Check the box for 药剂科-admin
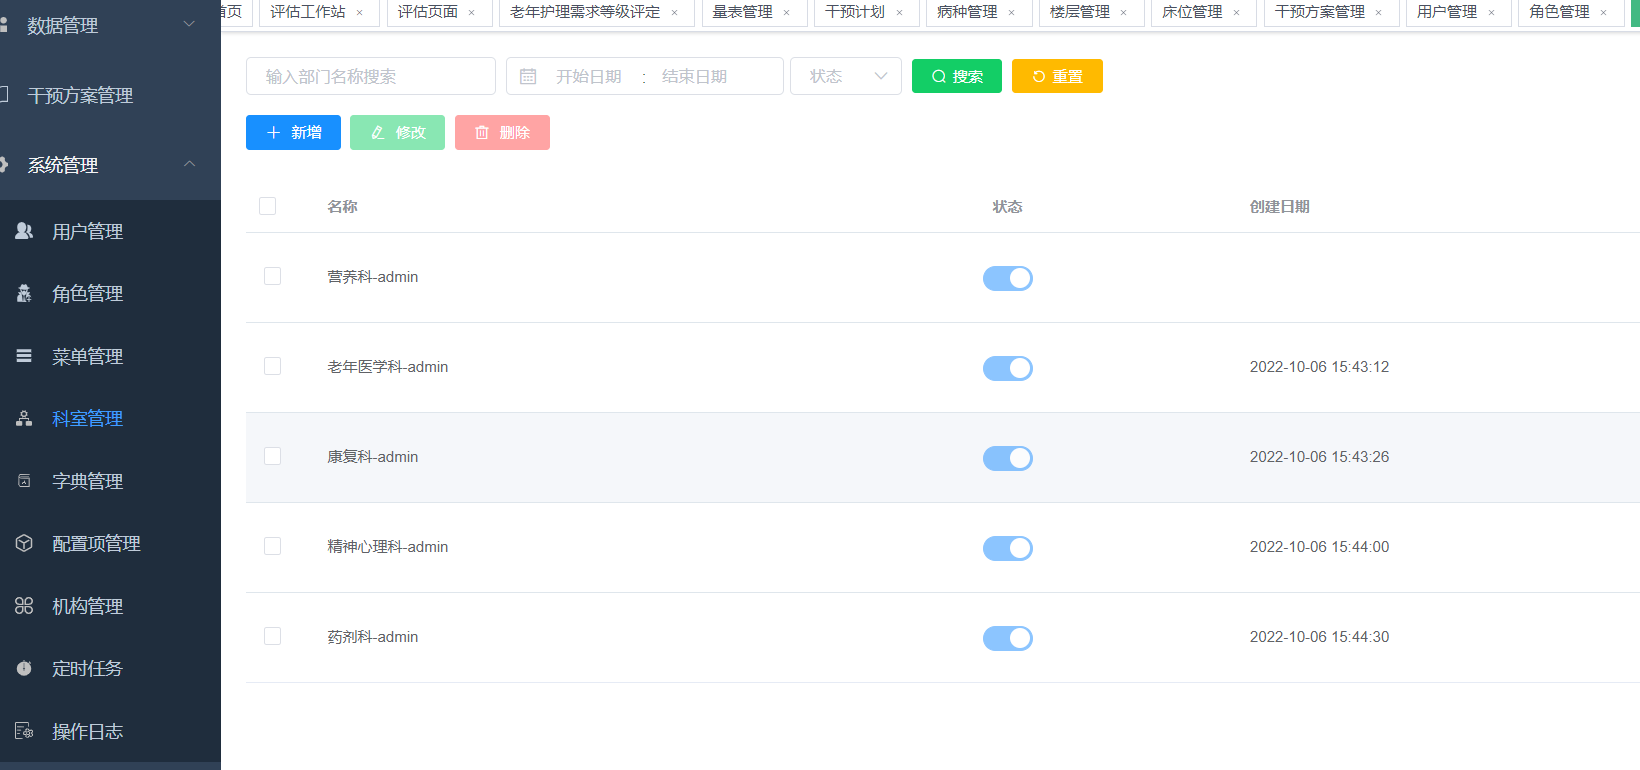Image resolution: width=1640 pixels, height=770 pixels. (272, 636)
